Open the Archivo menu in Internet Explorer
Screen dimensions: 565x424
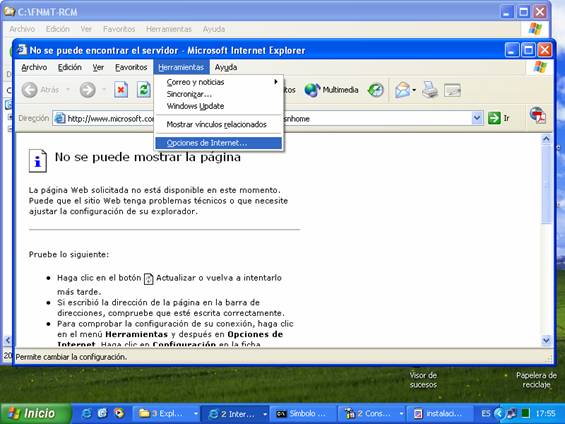coord(34,67)
